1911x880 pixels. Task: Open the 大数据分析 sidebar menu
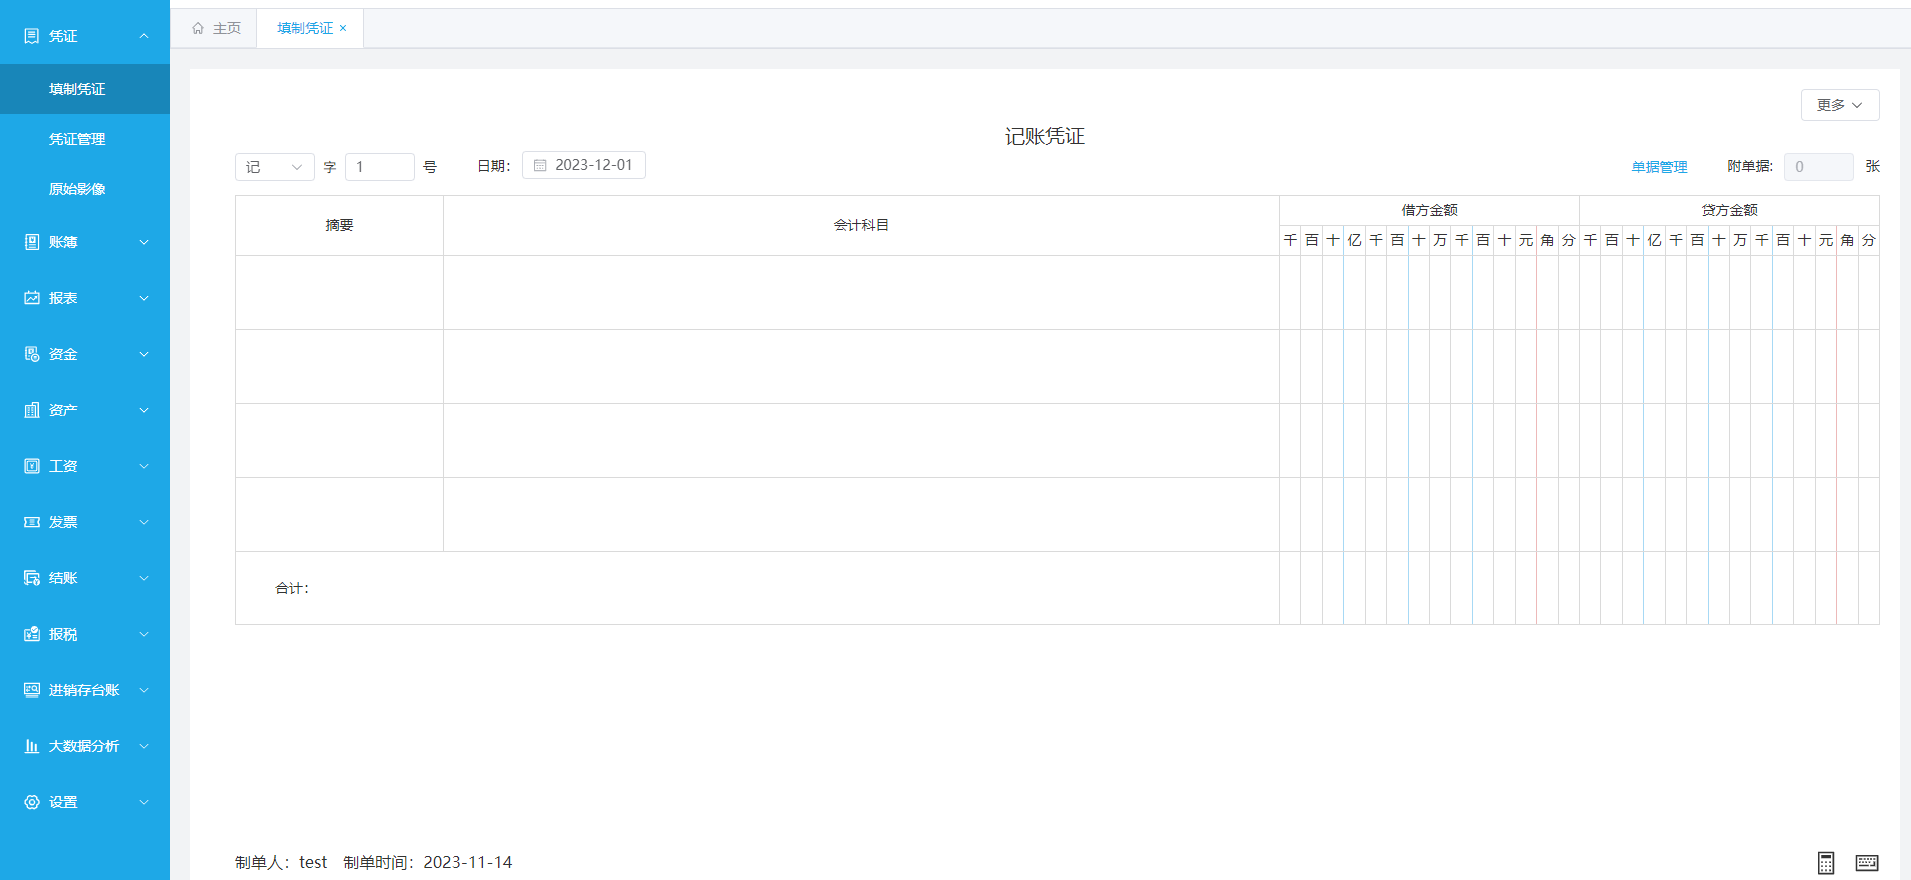coord(85,746)
